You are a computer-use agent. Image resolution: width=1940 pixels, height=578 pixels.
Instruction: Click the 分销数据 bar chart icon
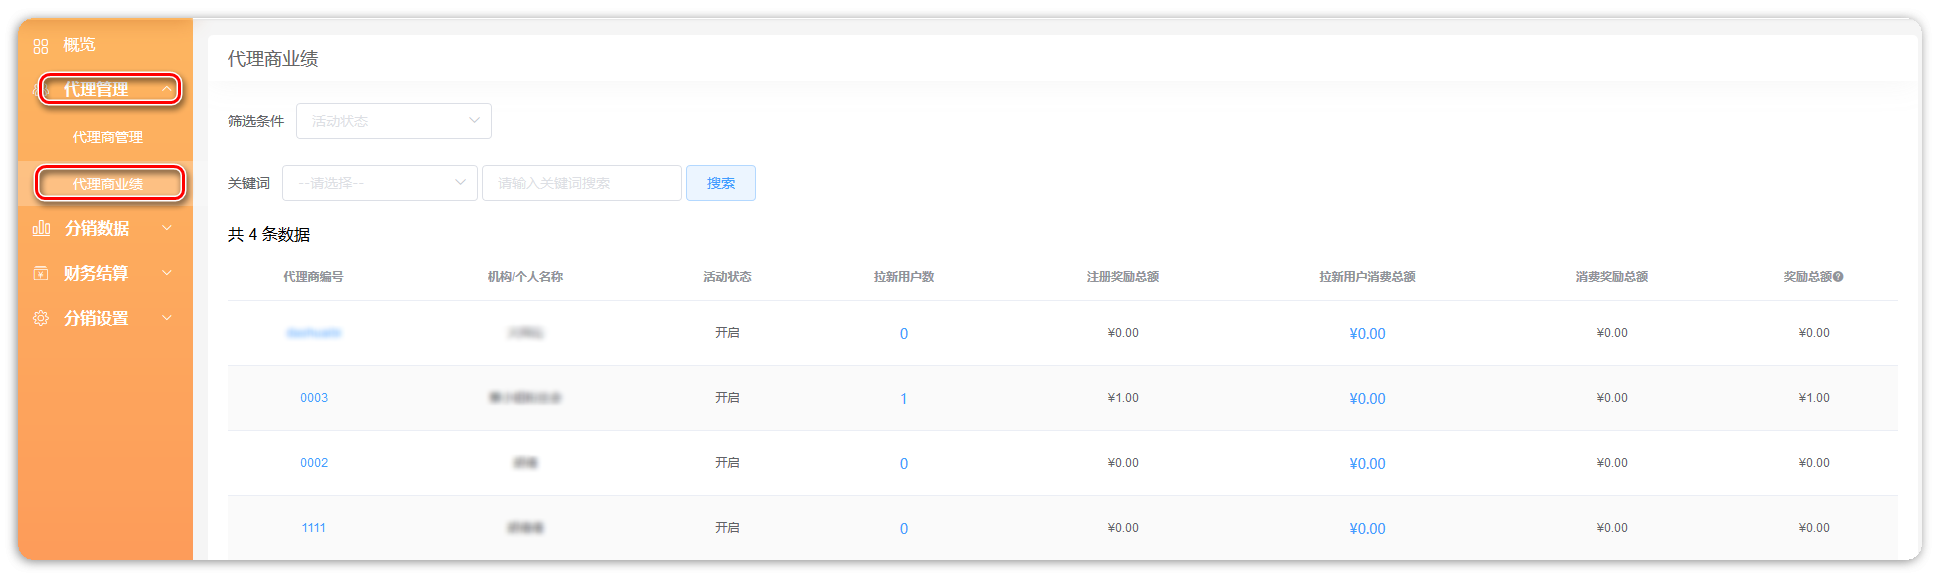point(41,228)
